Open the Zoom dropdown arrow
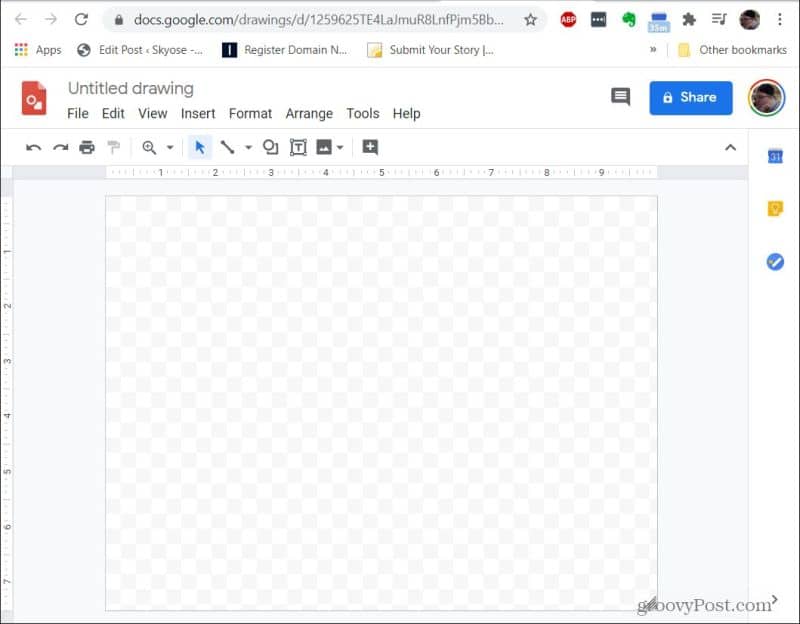The image size is (800, 624). [170, 147]
